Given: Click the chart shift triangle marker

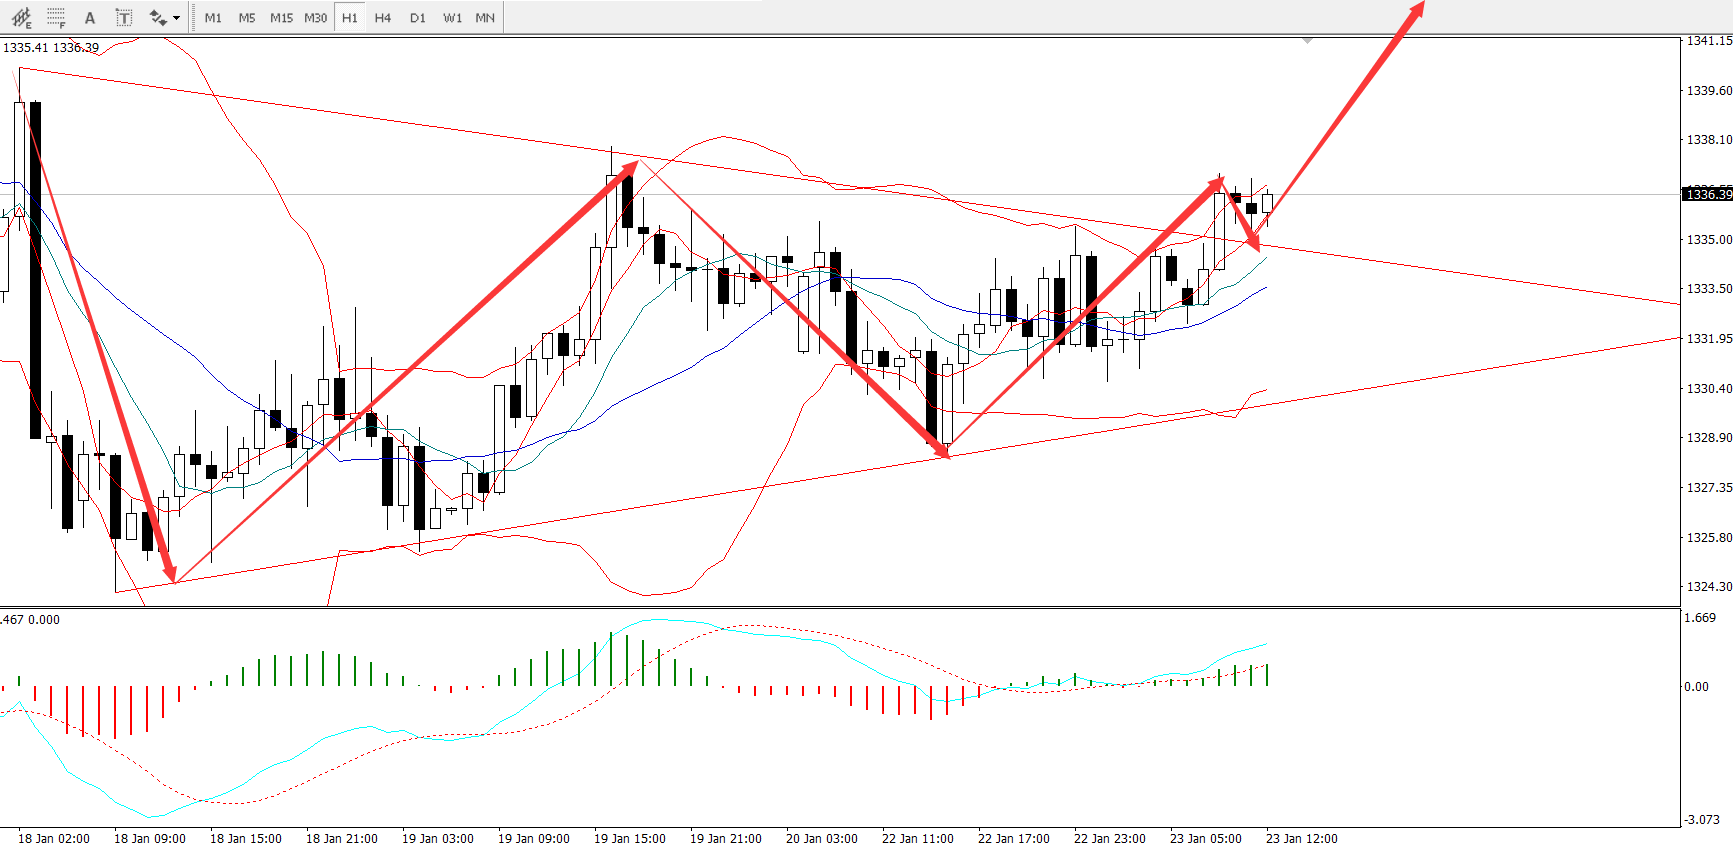Looking at the screenshot, I should pos(1307,41).
